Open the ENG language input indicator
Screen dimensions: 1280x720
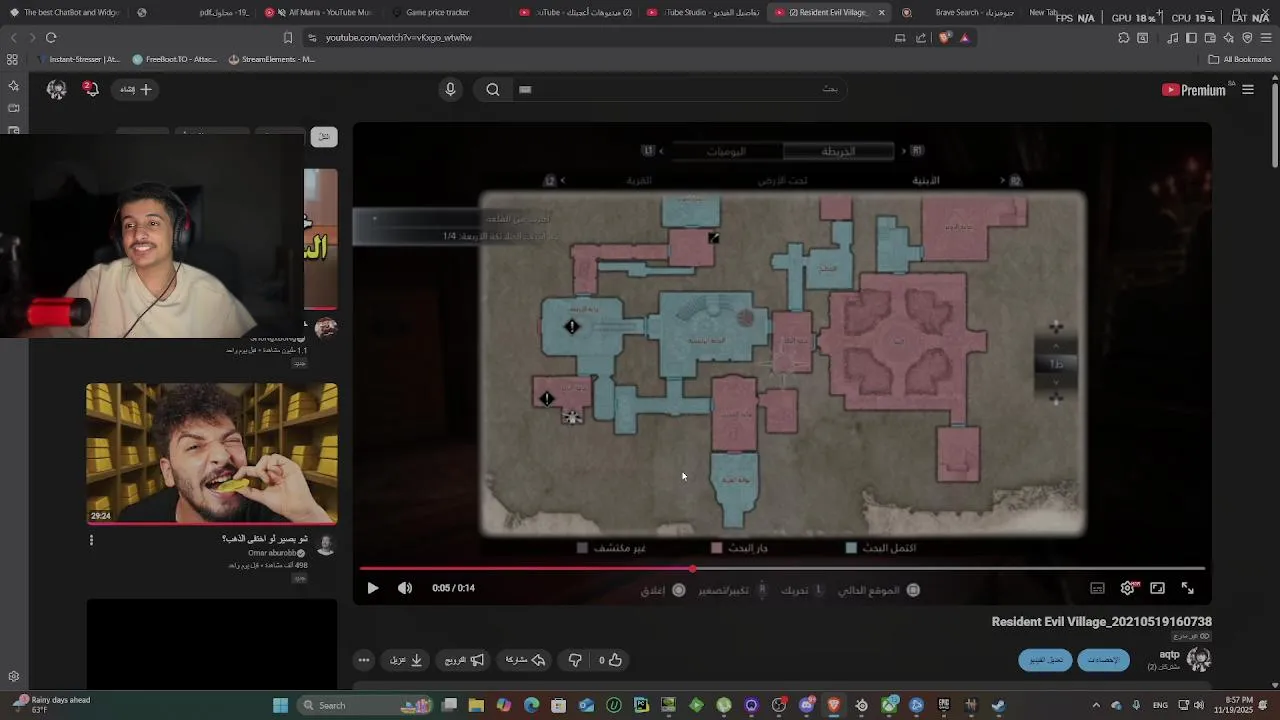(x=1160, y=705)
